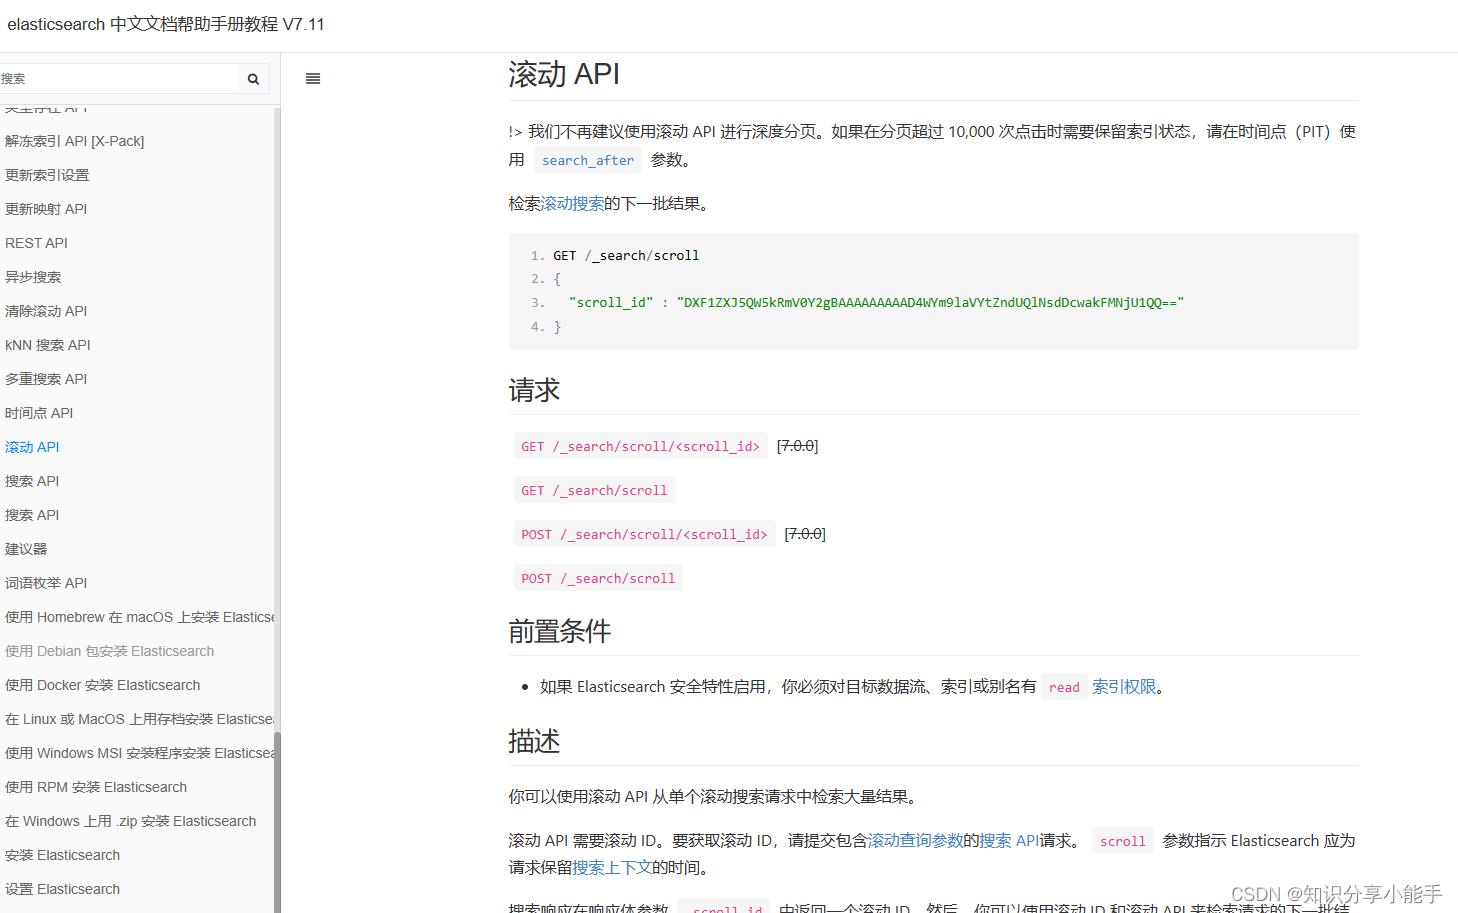Select 清除滚动 API in sidebar

[46, 311]
